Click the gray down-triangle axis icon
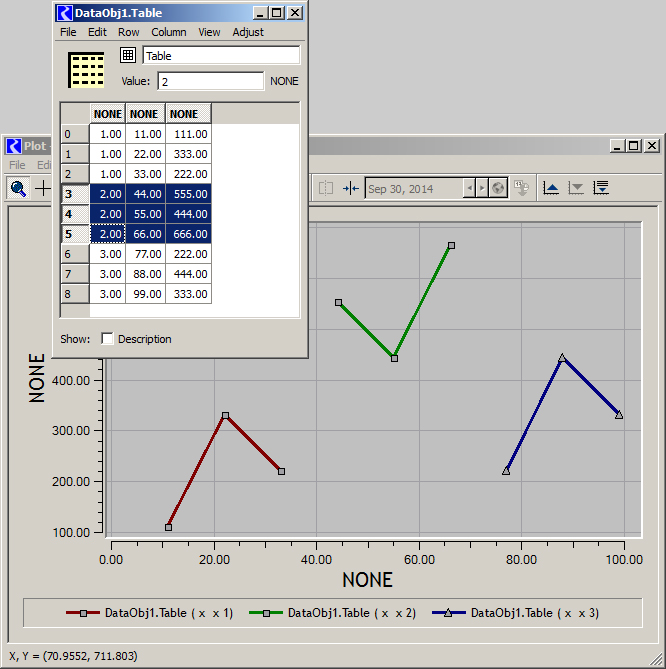Screen dimensions: 666x669 tap(576, 188)
